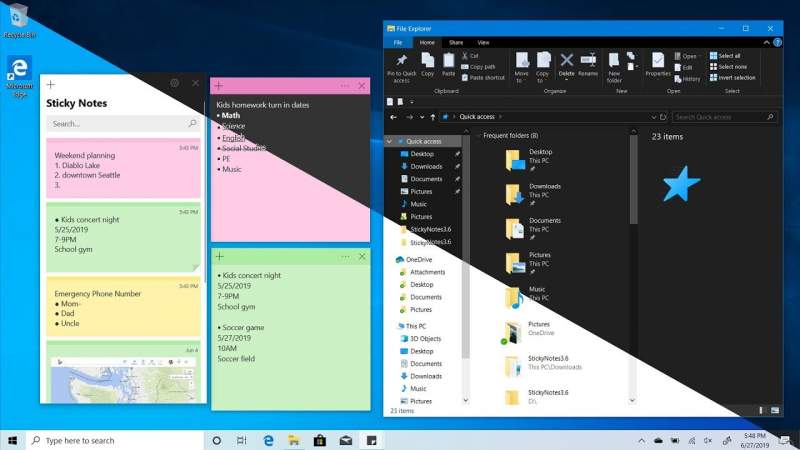Switch to large icons view in status bar

[x=775, y=410]
